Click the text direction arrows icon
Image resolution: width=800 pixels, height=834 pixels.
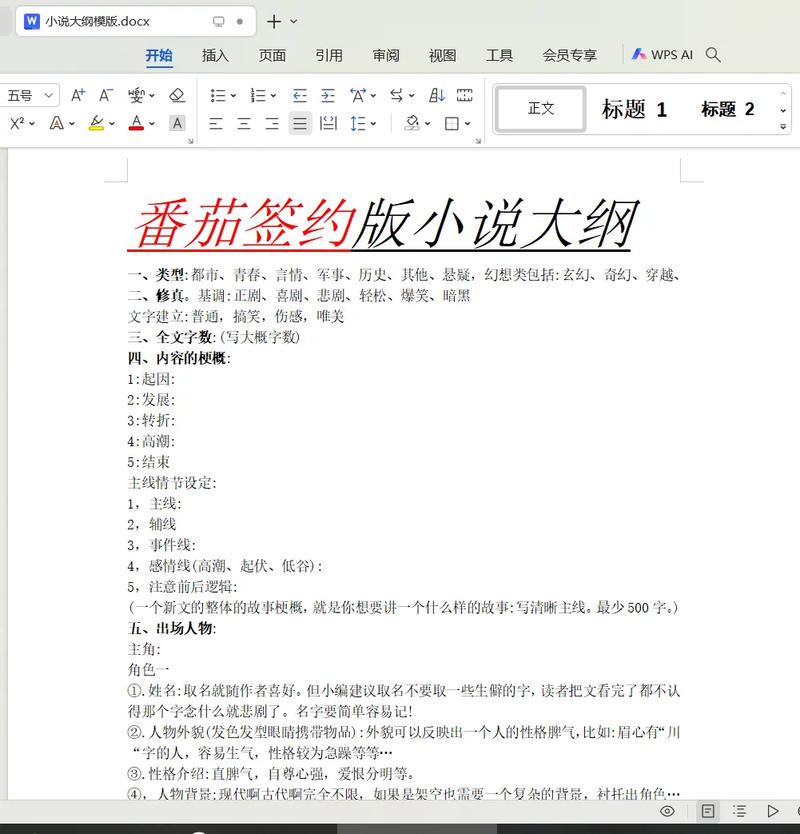point(396,96)
